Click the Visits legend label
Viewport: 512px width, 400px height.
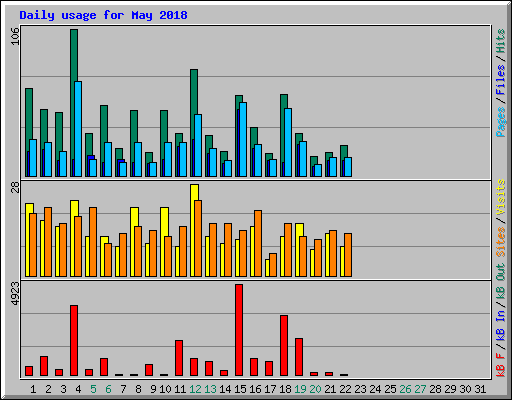(501, 197)
